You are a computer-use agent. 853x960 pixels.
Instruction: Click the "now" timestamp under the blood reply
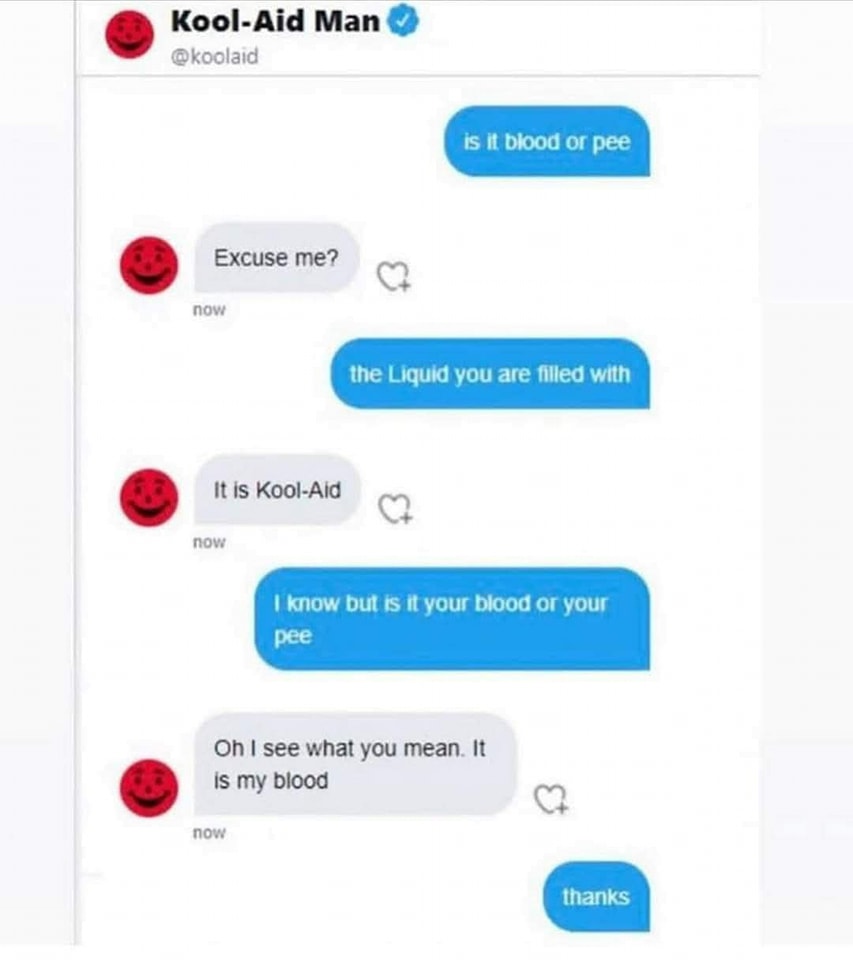click(x=209, y=833)
